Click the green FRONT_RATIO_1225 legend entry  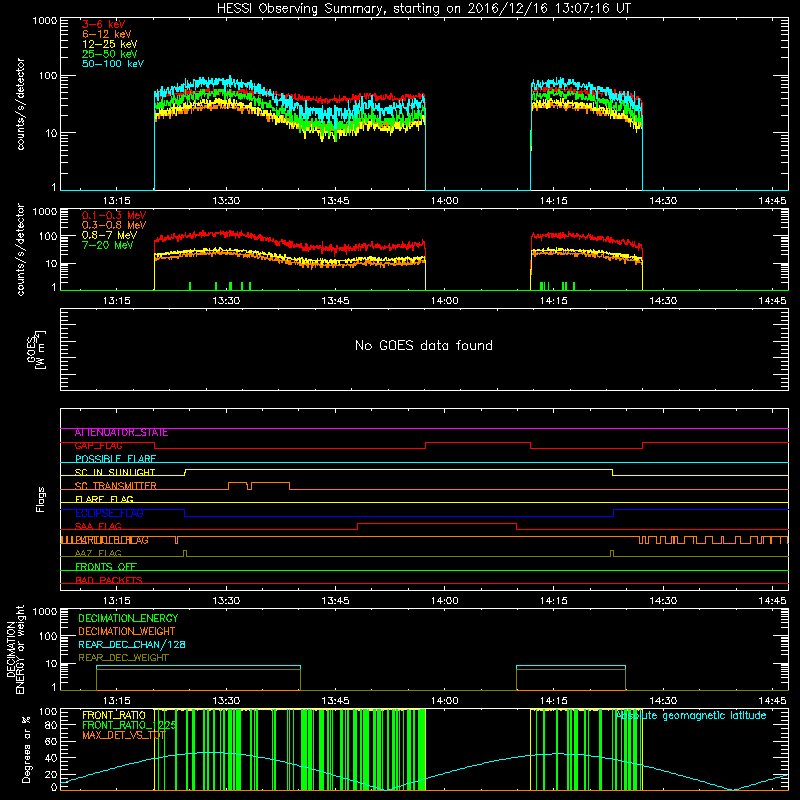point(129,726)
